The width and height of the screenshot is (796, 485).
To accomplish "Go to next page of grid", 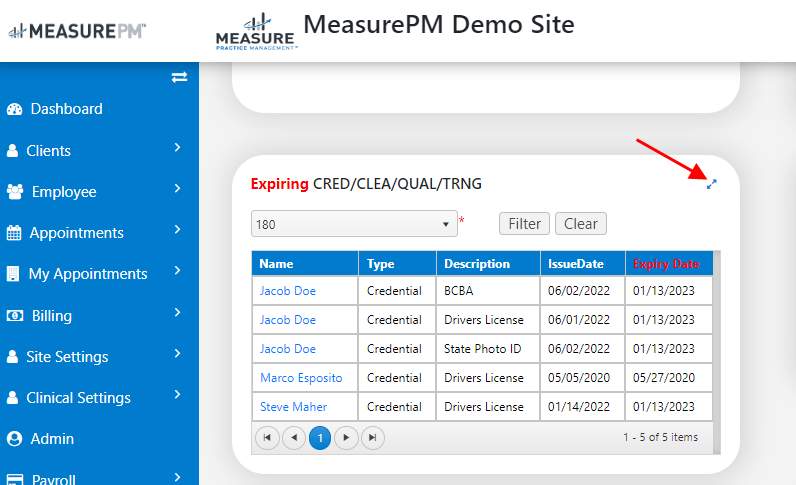I will pos(346,438).
